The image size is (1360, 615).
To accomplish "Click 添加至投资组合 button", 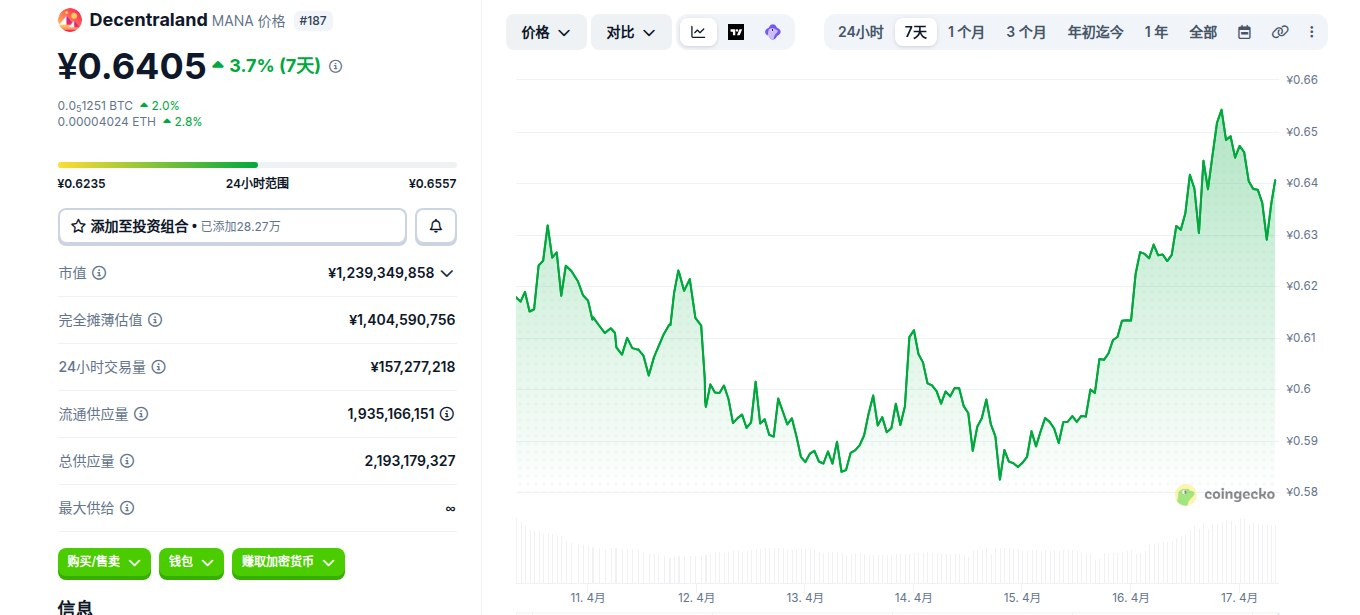I will pos(232,226).
